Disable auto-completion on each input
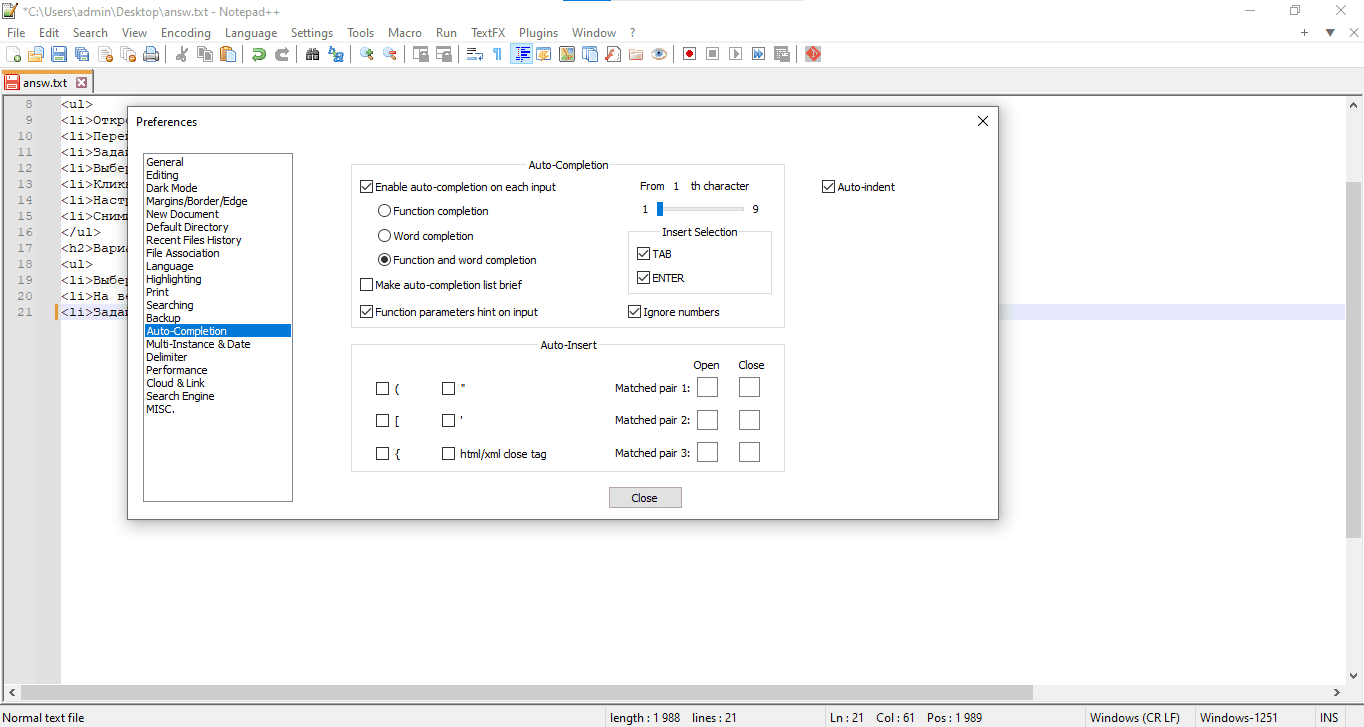 366,187
